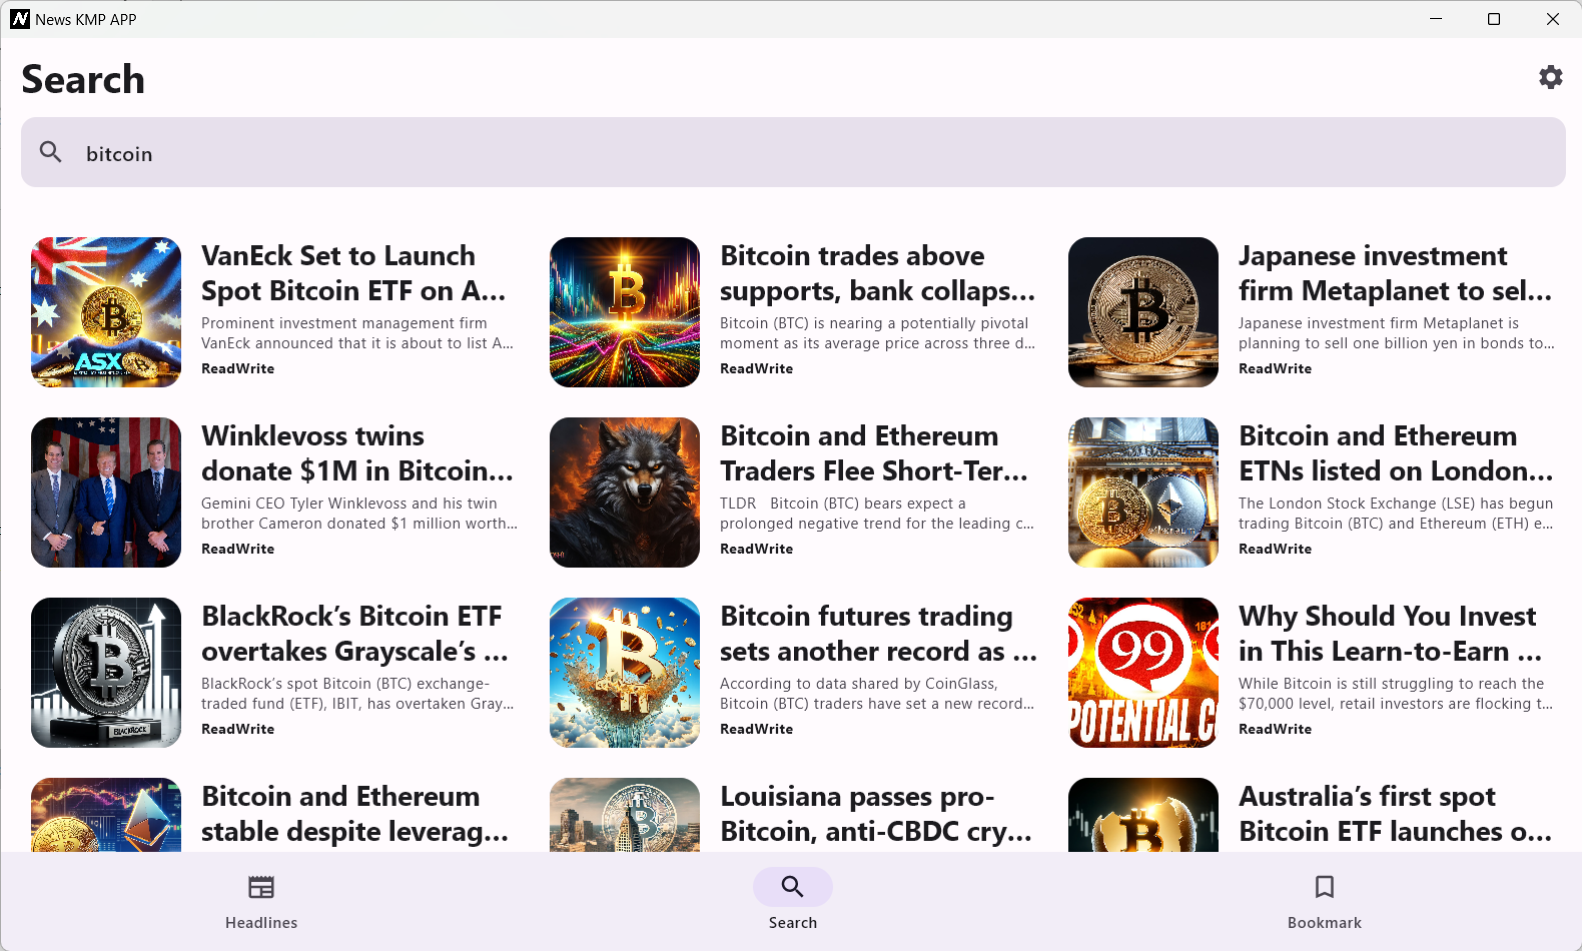Open the 99 Potential thumbnail
The image size is (1582, 951).
1143,672
